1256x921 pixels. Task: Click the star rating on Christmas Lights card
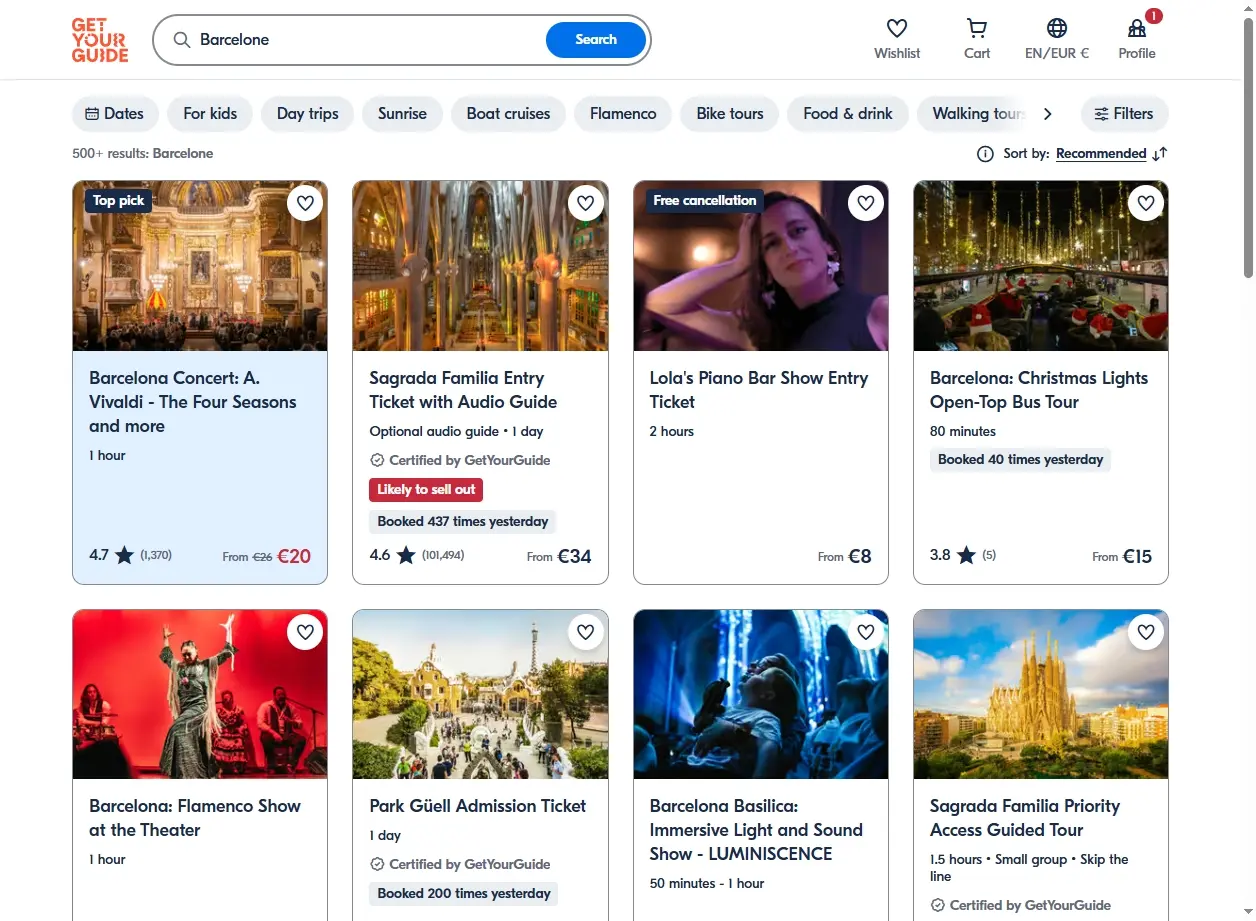(x=966, y=555)
